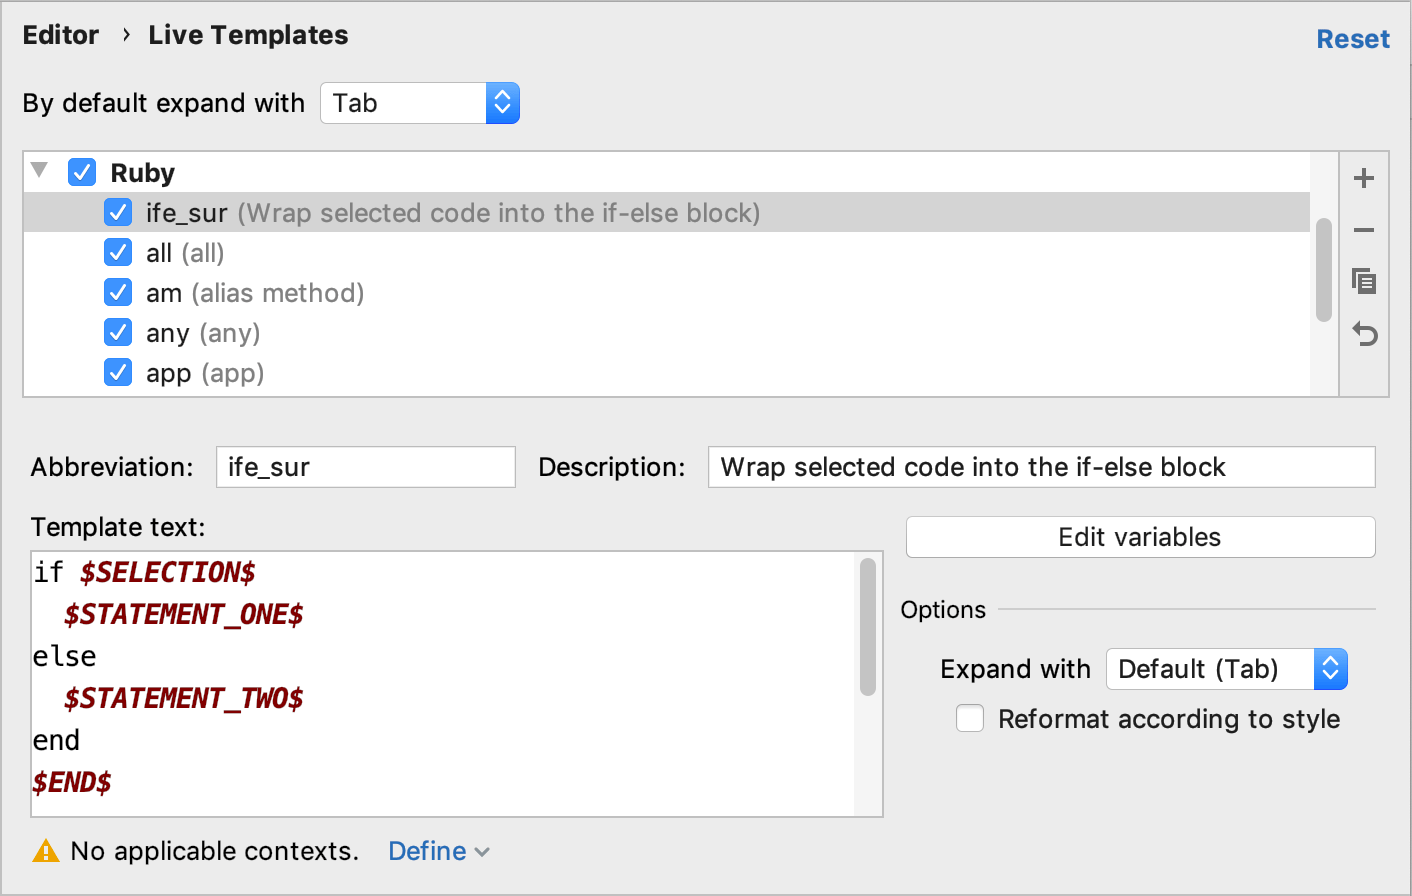Enable Reformat according to style
The width and height of the screenshot is (1412, 896).
[x=969, y=718]
